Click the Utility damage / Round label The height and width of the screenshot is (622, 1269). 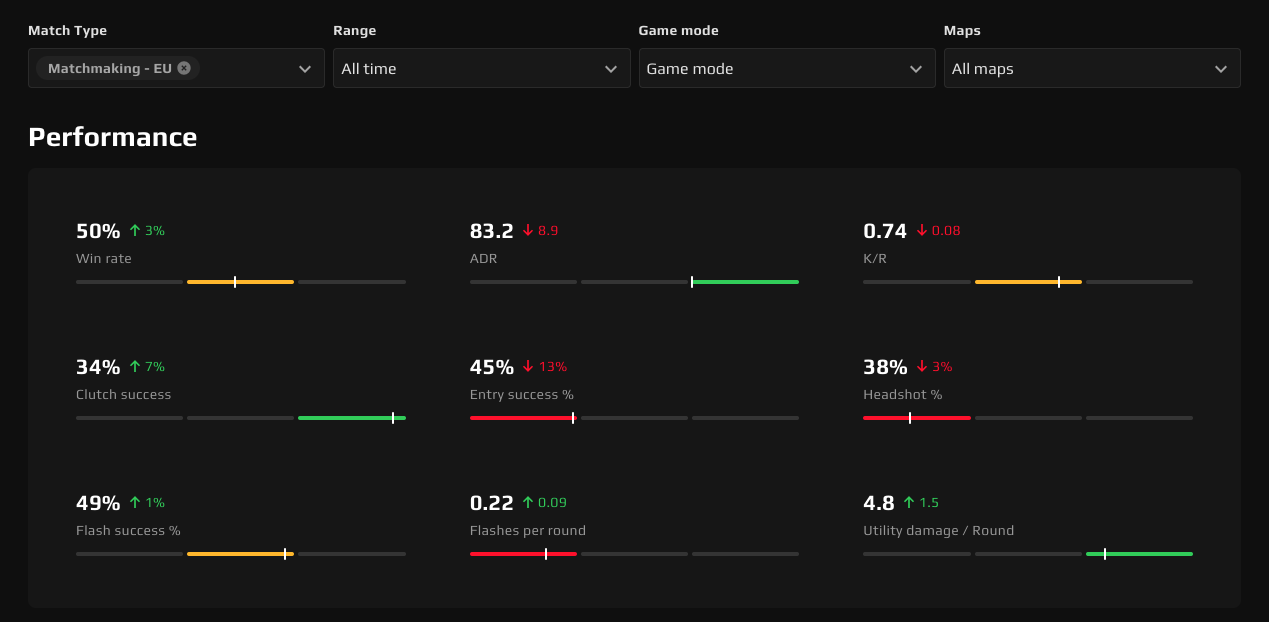tap(938, 531)
